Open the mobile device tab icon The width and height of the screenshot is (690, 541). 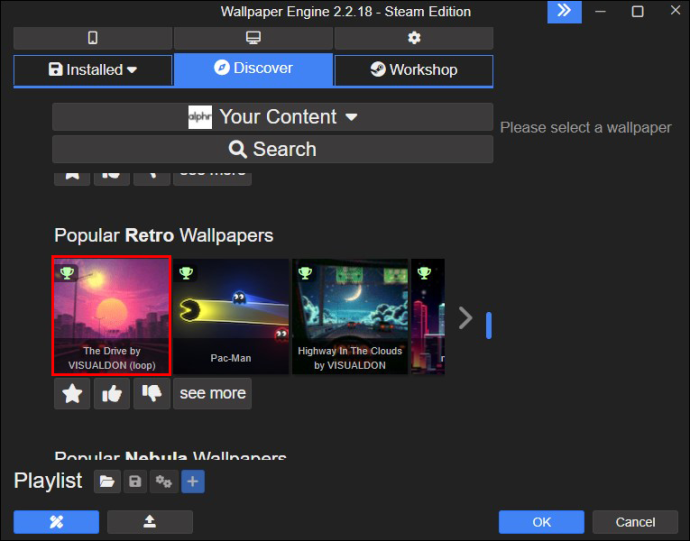click(x=92, y=38)
